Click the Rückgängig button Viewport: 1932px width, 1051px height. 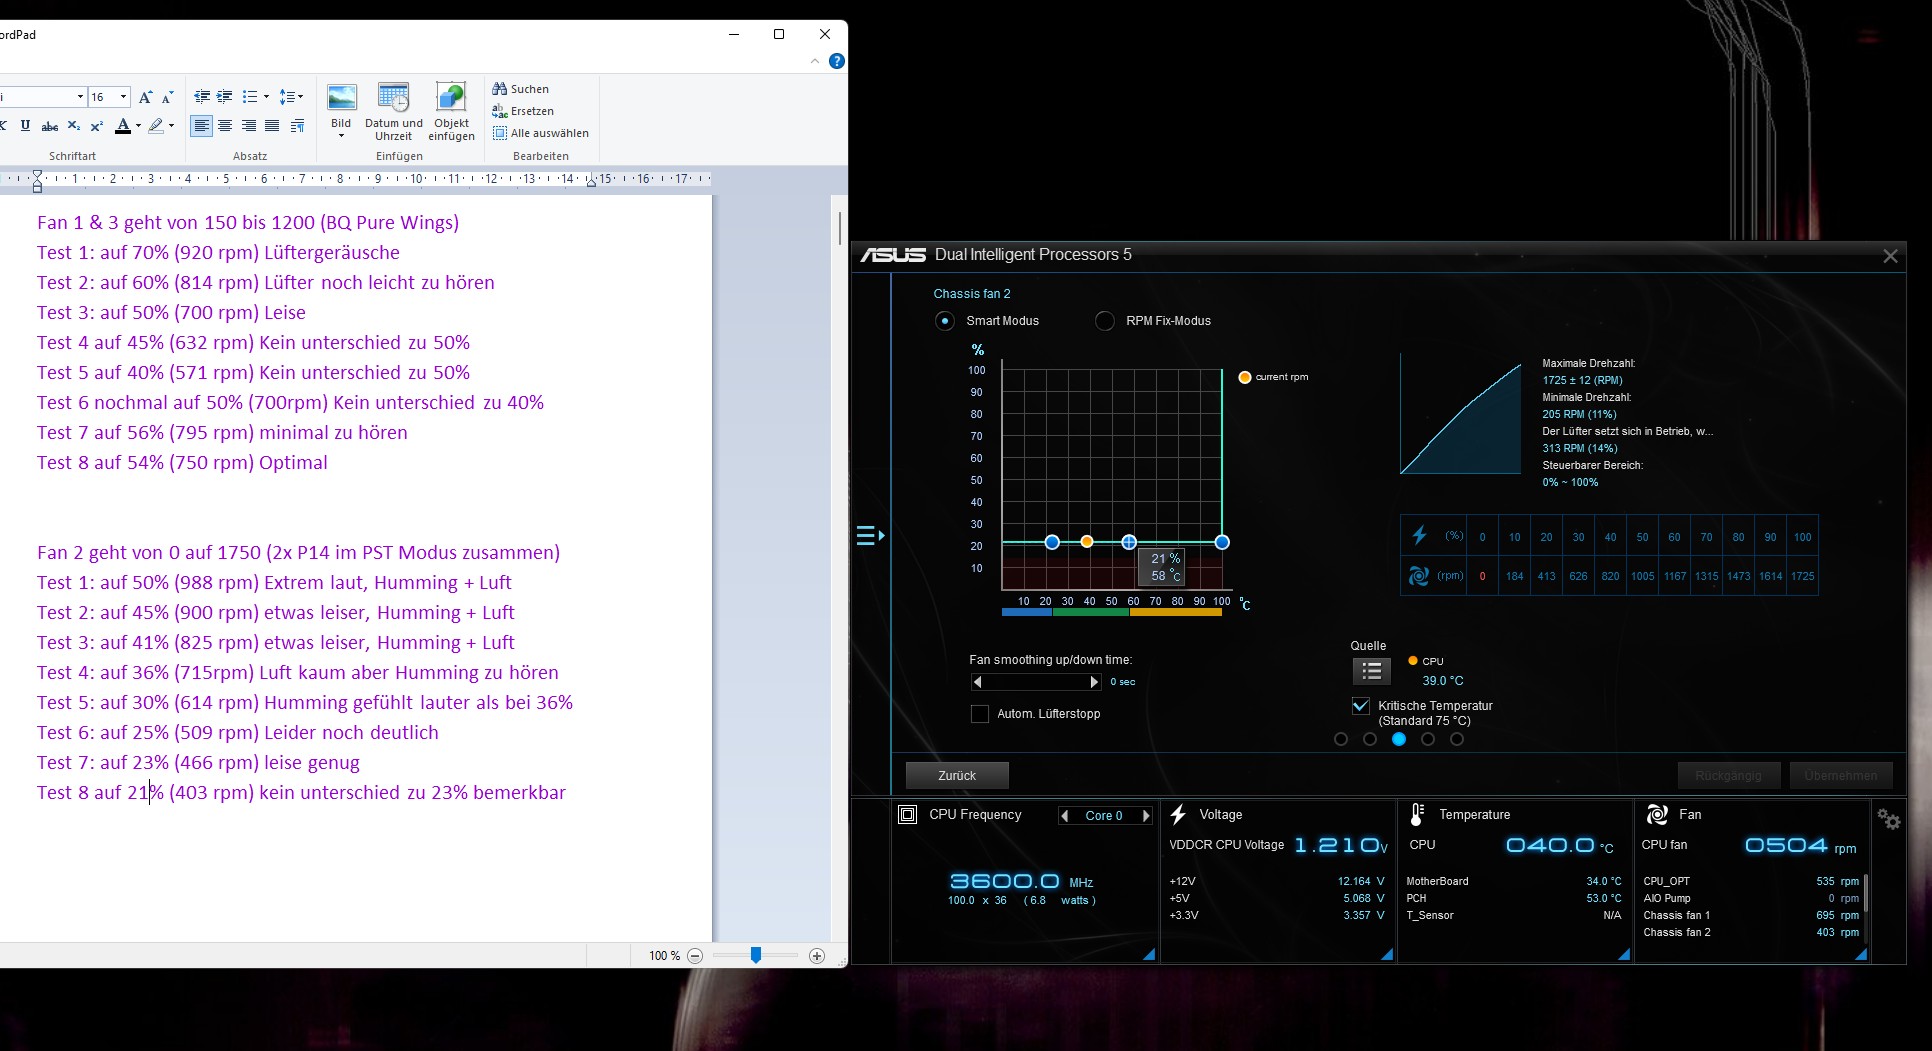pyautogui.click(x=1728, y=776)
